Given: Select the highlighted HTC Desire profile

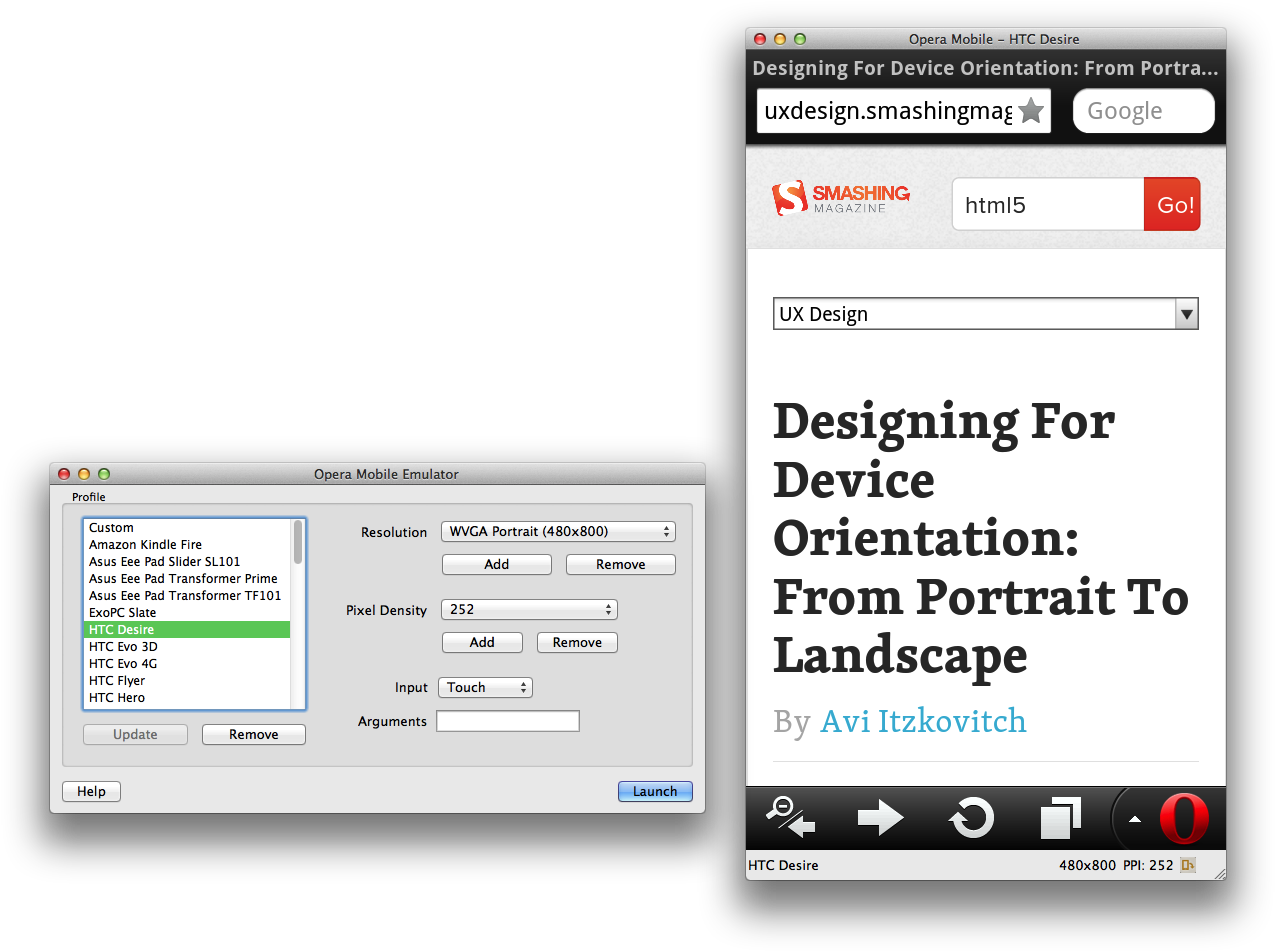Looking at the screenshot, I should (187, 630).
